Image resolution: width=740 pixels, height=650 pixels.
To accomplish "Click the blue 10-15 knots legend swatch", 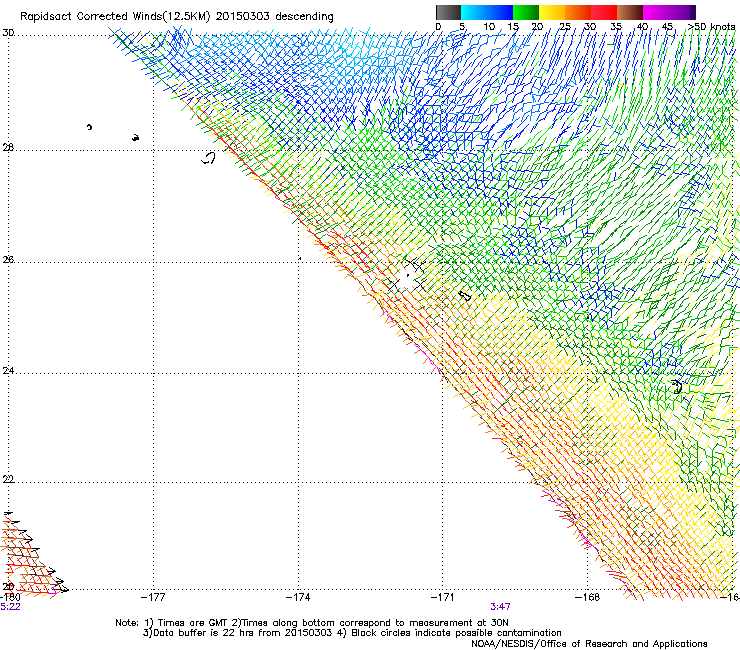I will (500, 12).
